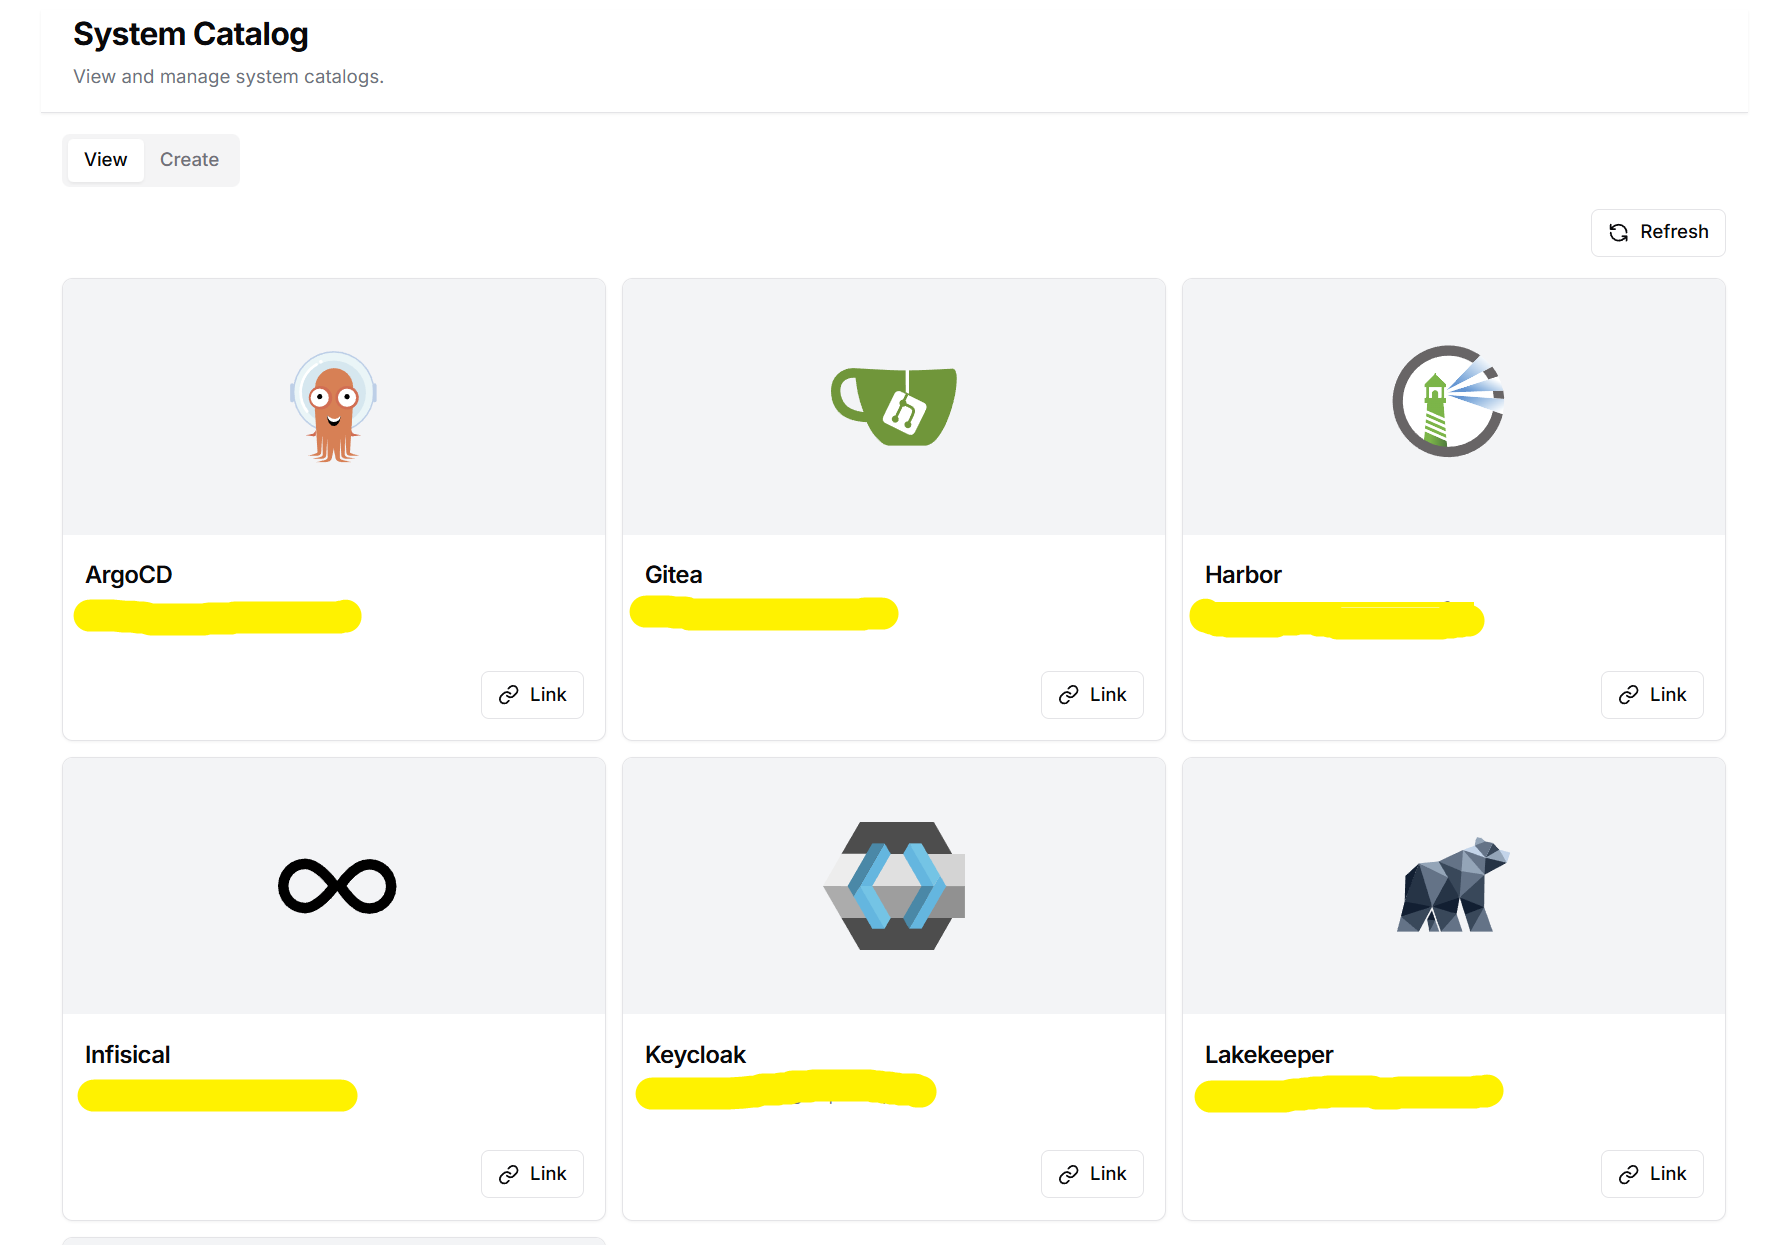Click the Gitea tea cup logo
Image resolution: width=1774 pixels, height=1245 pixels.
pos(894,406)
